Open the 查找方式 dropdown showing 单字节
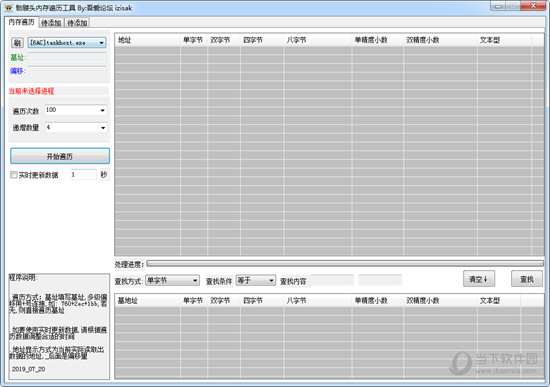 click(x=173, y=280)
